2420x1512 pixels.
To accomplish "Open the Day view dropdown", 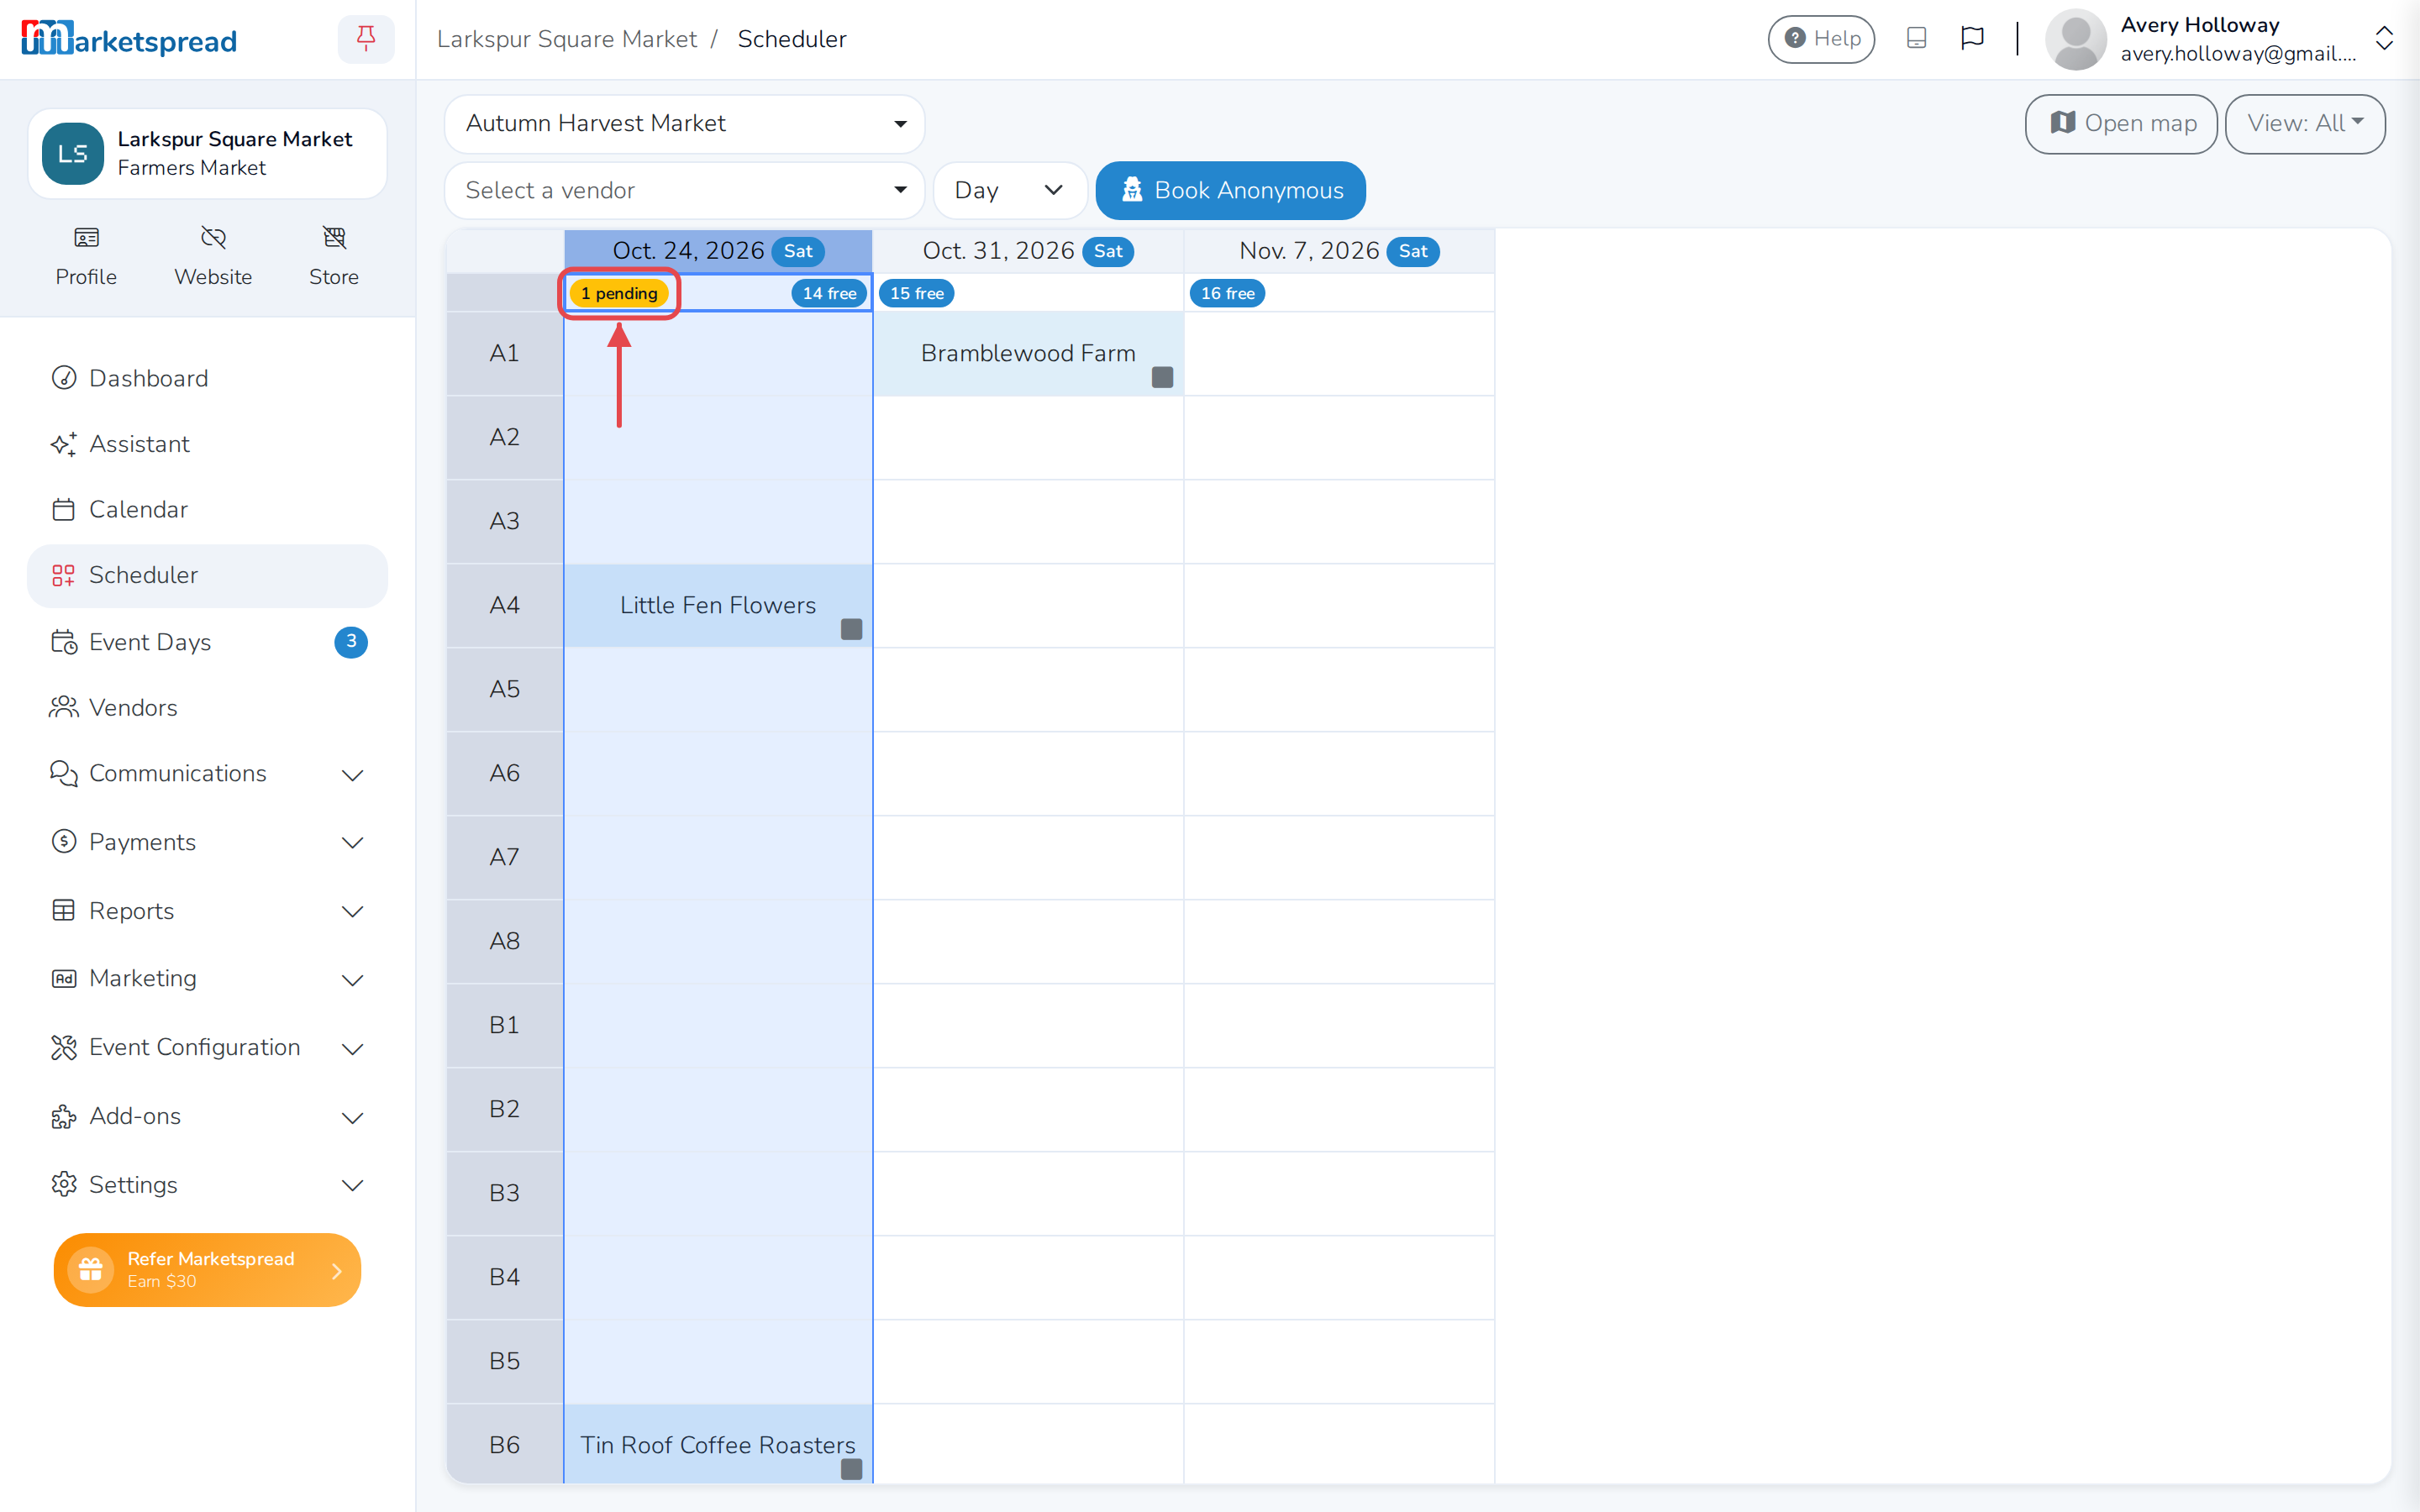I will click(1009, 190).
